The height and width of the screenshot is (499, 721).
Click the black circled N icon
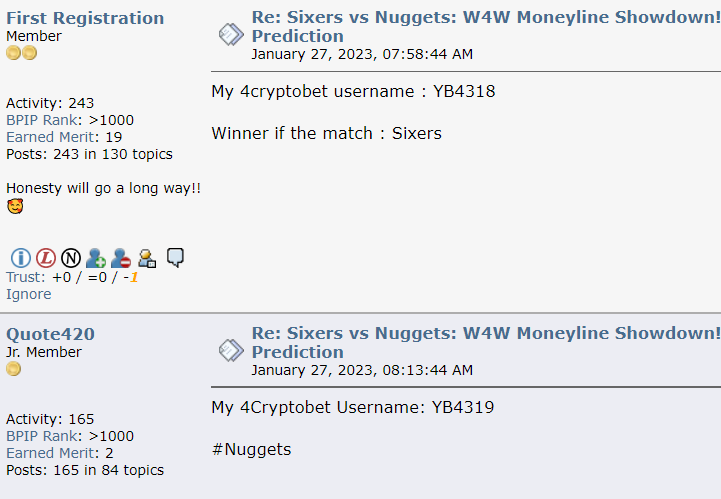tap(71, 258)
